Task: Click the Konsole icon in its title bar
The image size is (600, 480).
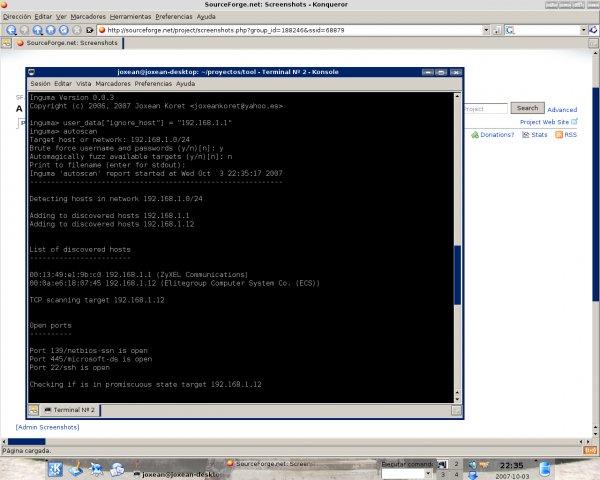Action: pos(33,73)
